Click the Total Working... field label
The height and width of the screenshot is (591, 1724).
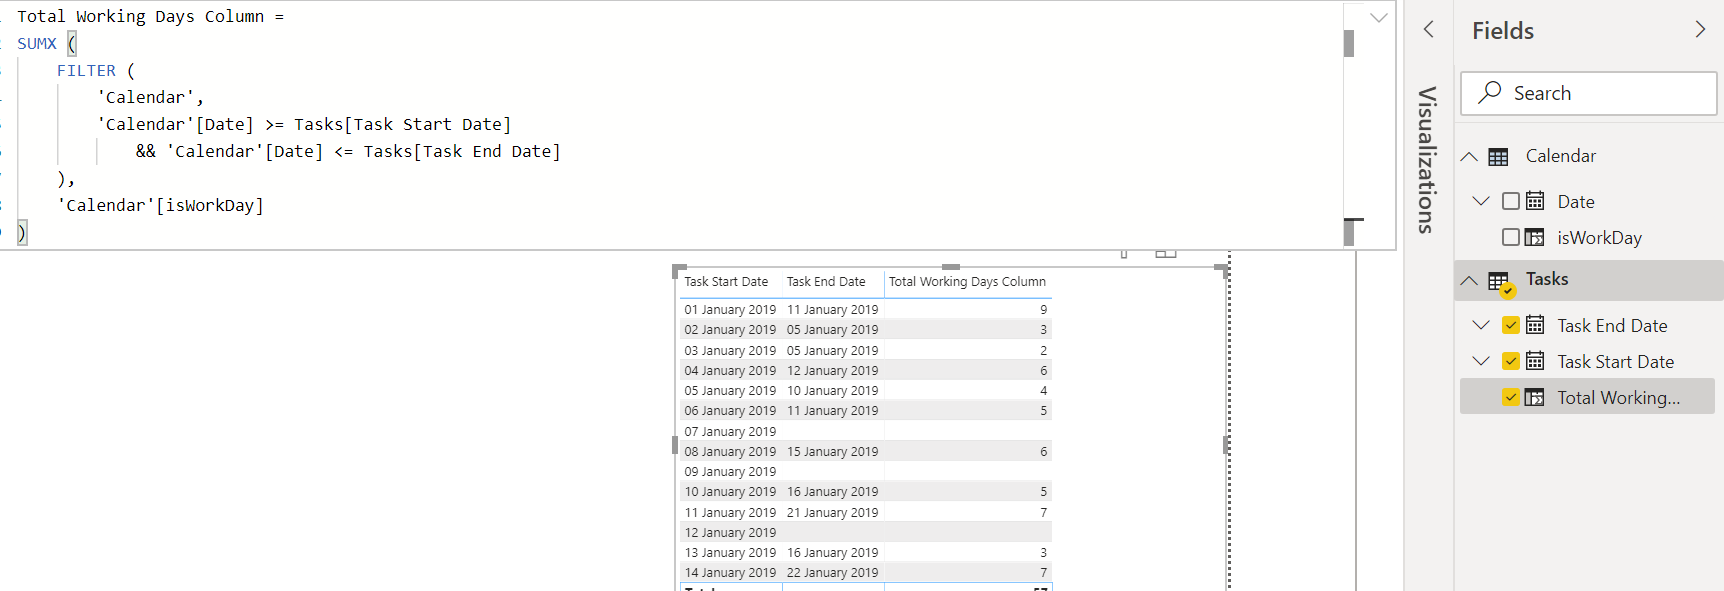click(1618, 398)
